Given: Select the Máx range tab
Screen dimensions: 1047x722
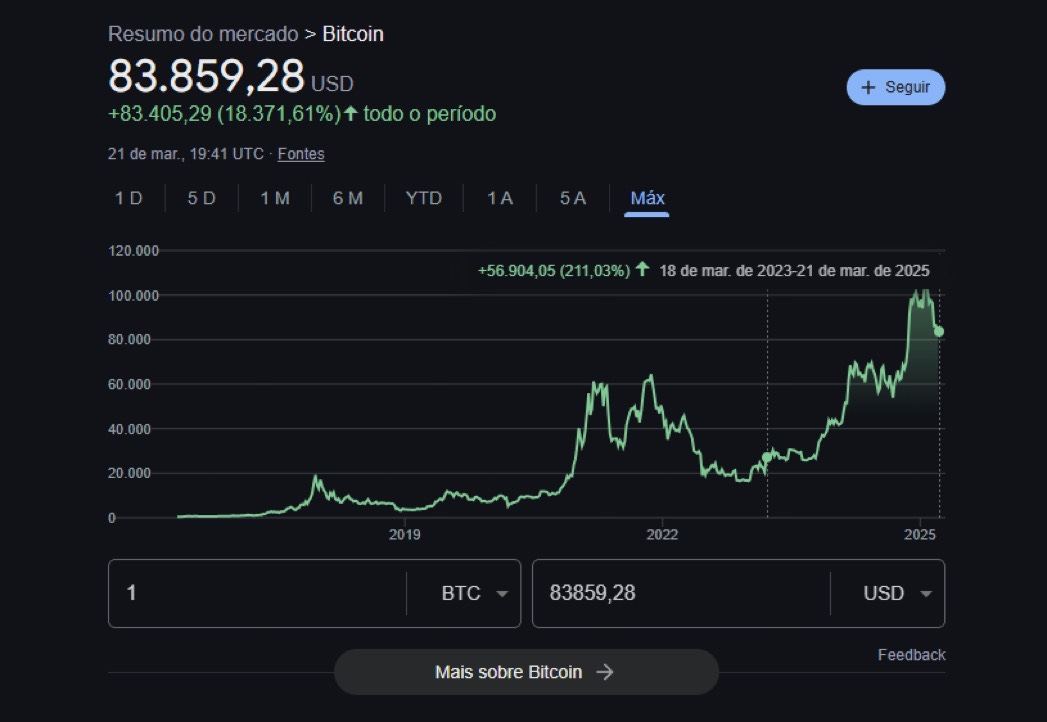Looking at the screenshot, I should pos(647,198).
